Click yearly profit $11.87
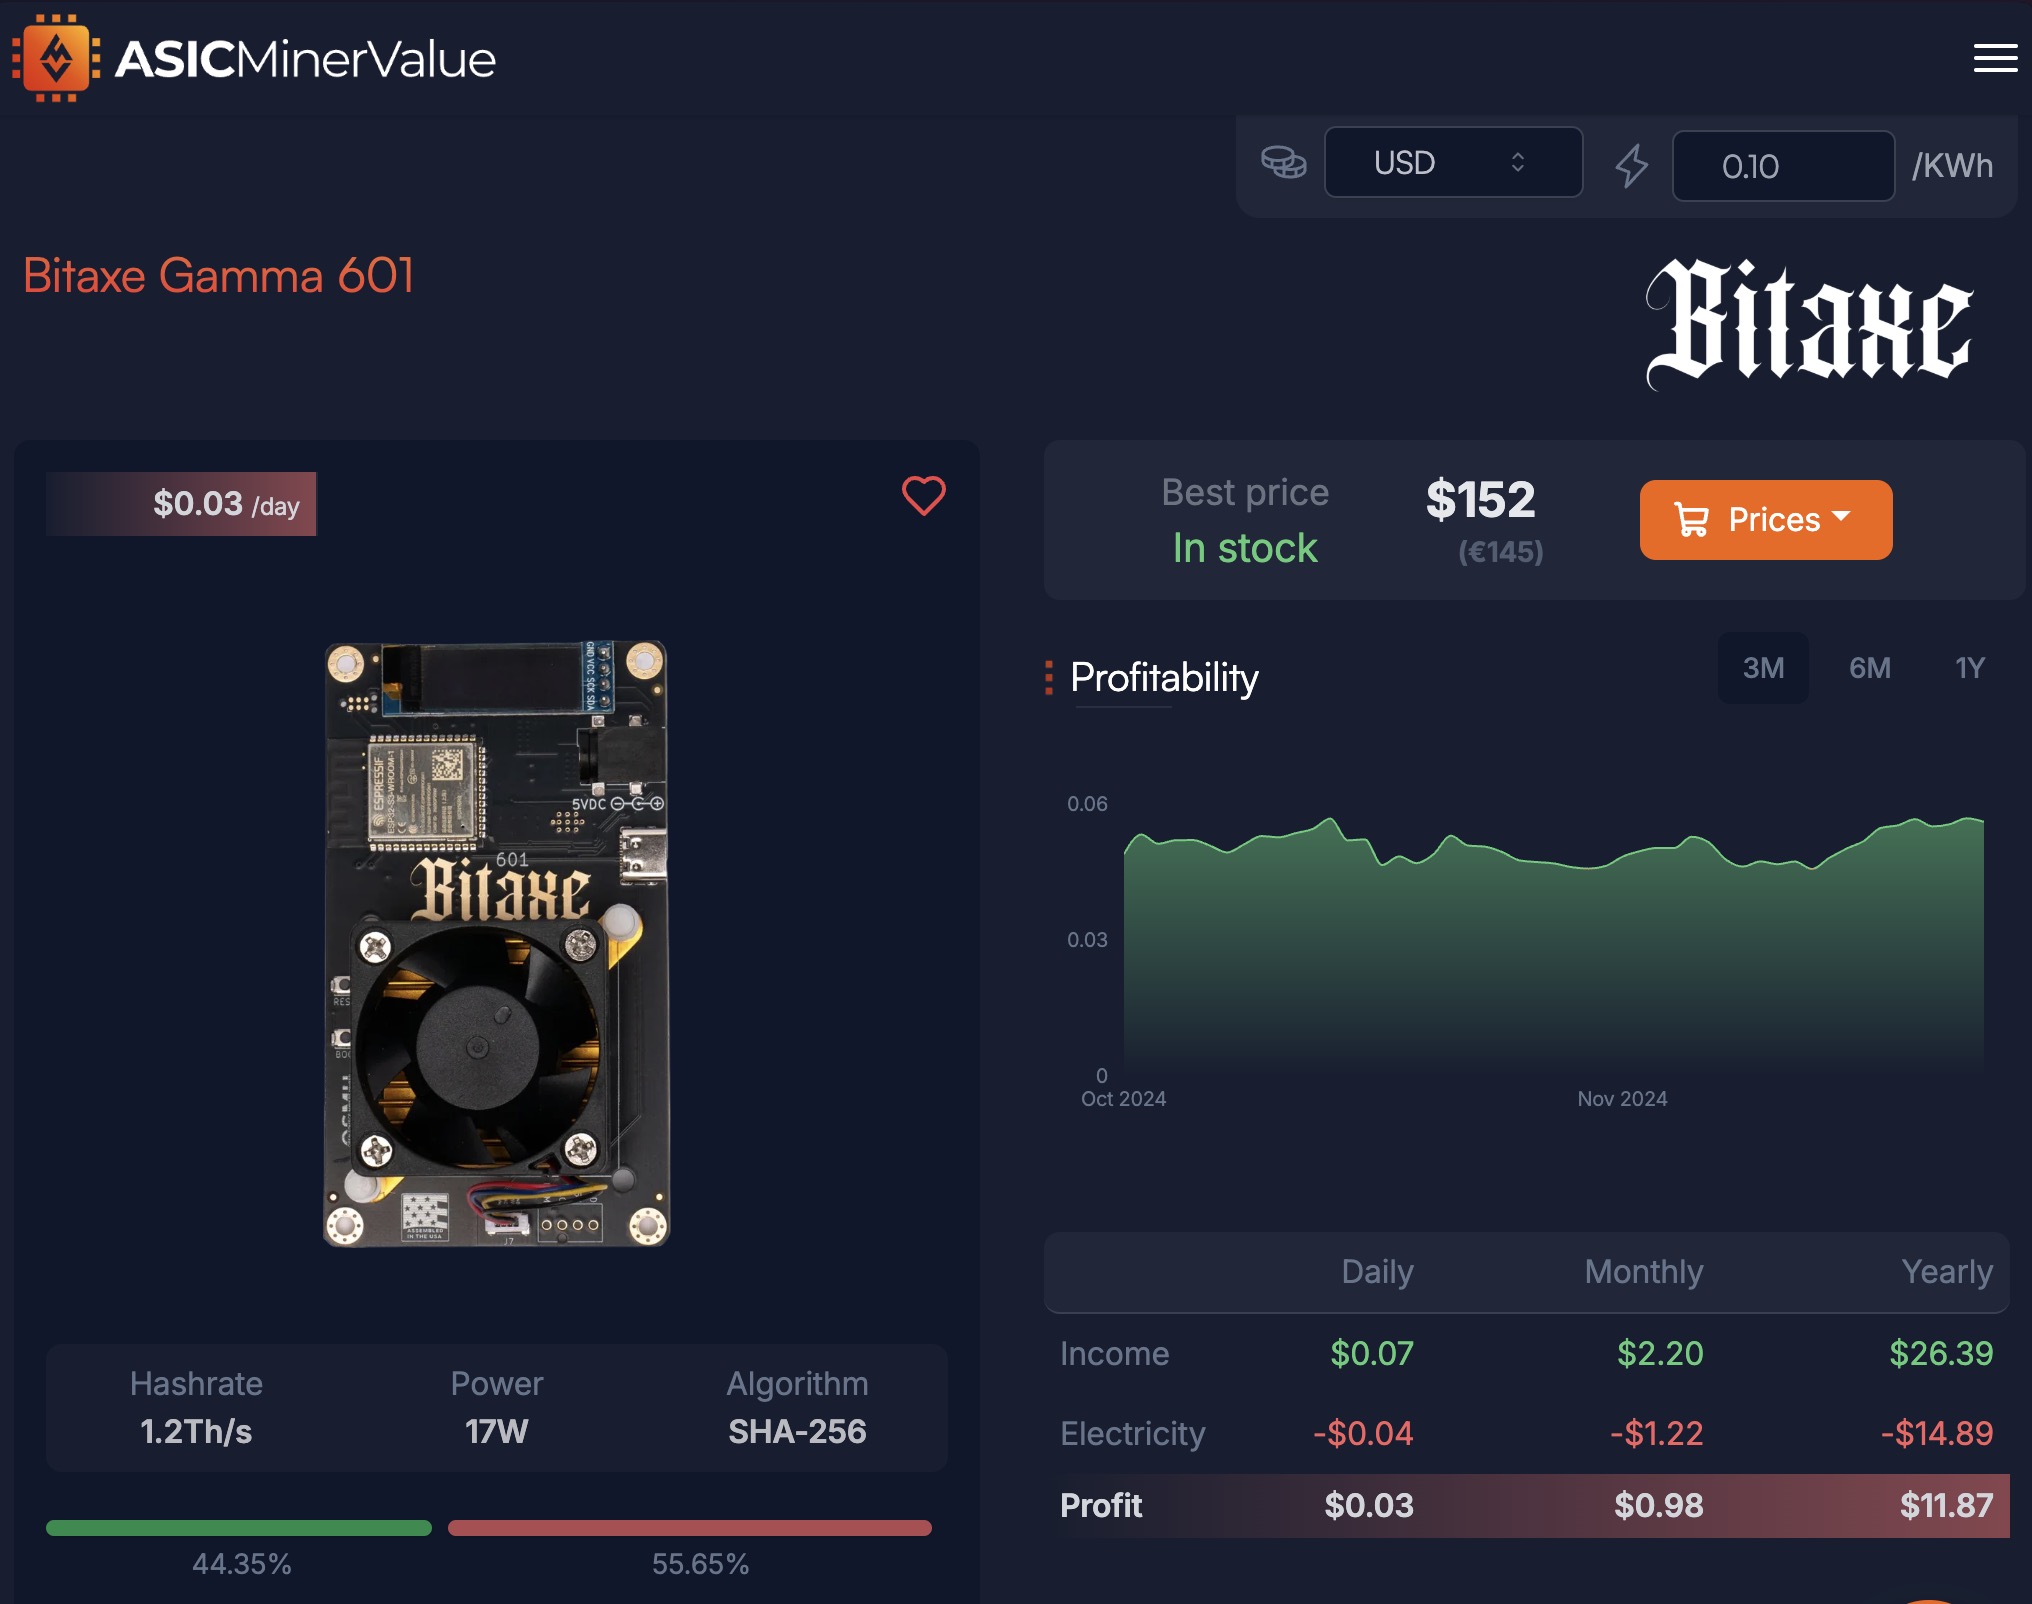Screen dimensions: 2032x1604 pos(1946,1505)
